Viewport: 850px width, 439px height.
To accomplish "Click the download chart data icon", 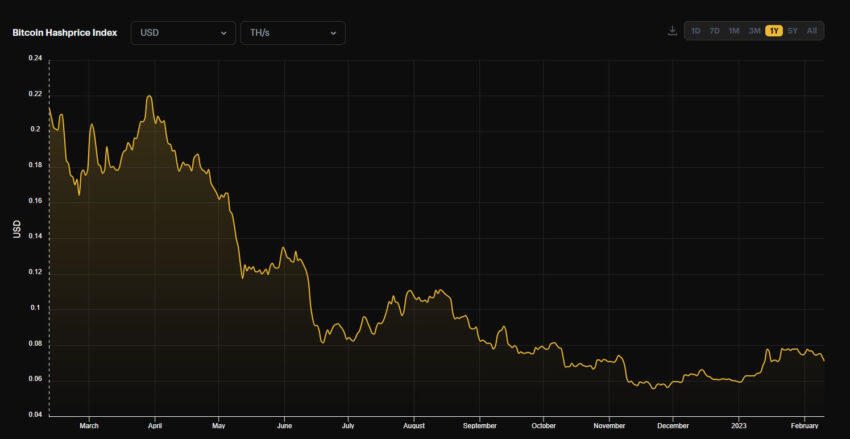I will point(672,31).
